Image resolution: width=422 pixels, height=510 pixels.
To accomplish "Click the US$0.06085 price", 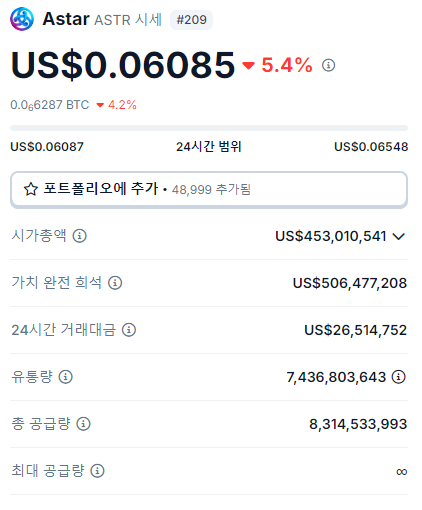I will [123, 65].
